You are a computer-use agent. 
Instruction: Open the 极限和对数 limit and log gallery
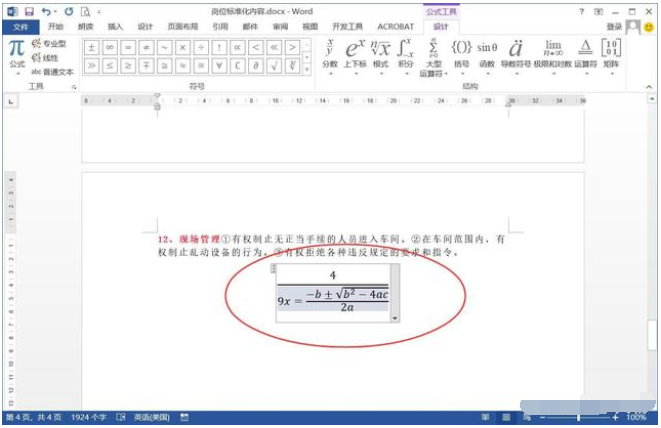pyautogui.click(x=553, y=54)
